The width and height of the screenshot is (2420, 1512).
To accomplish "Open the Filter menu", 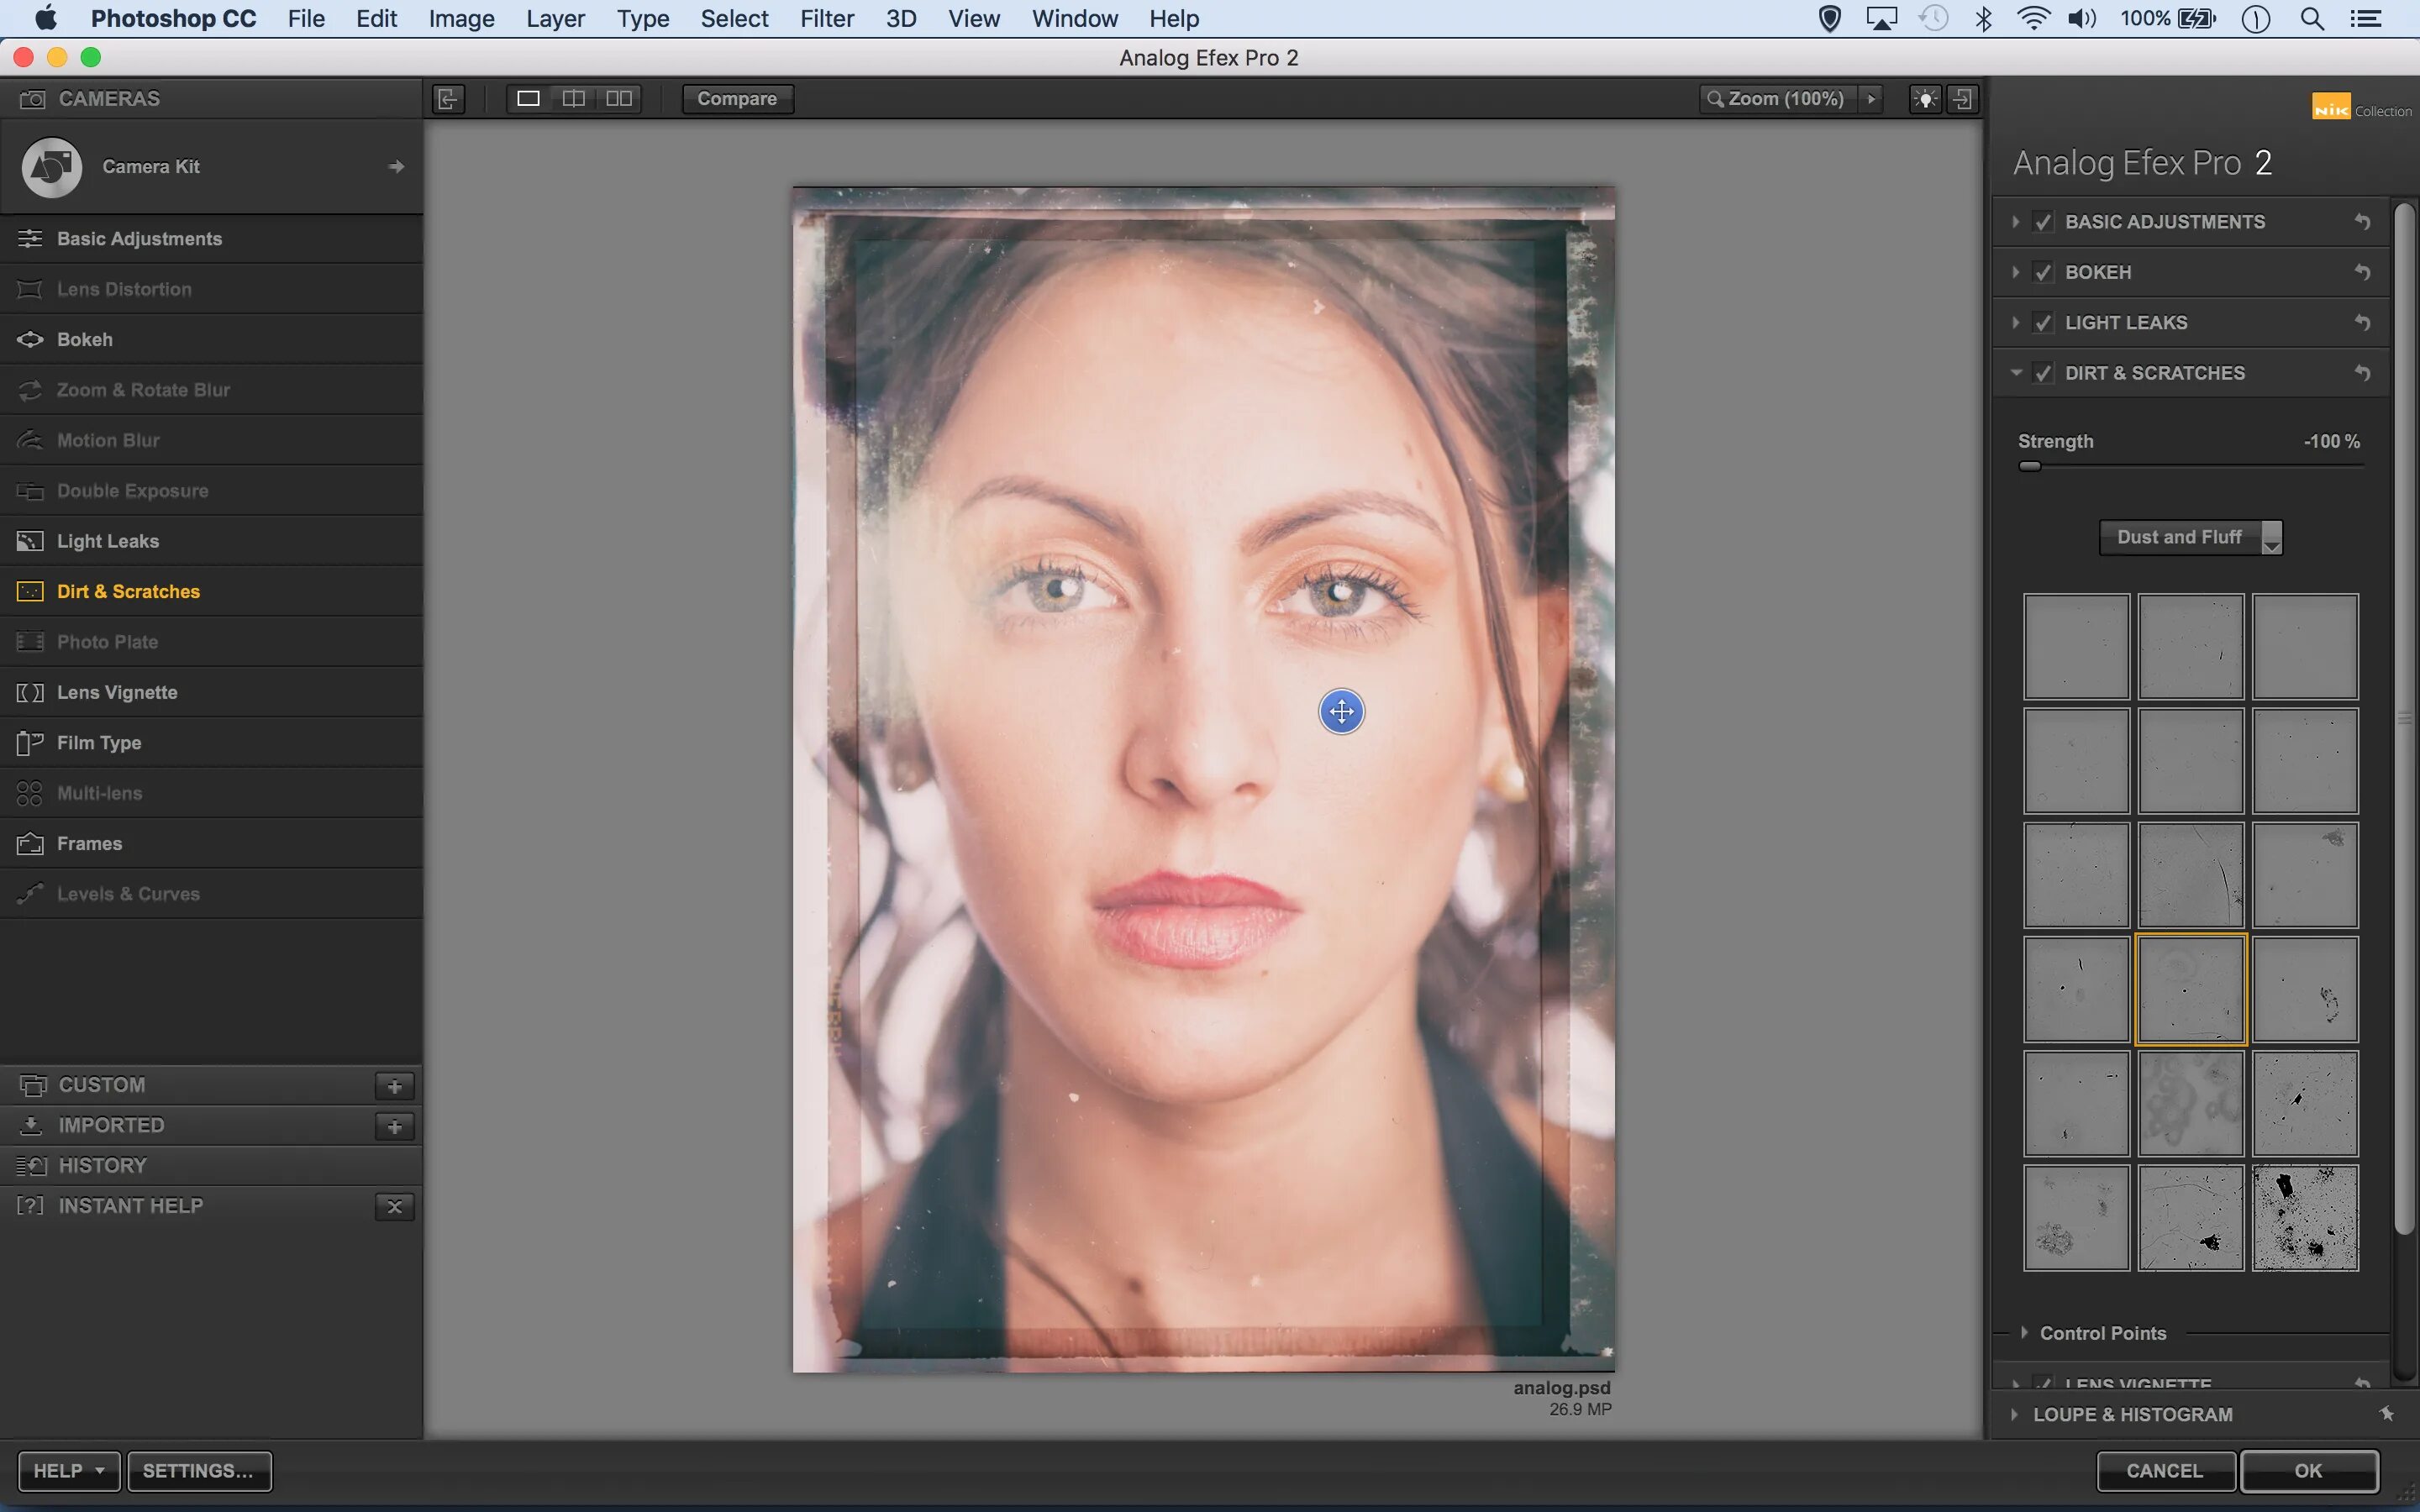I will 827,19.
